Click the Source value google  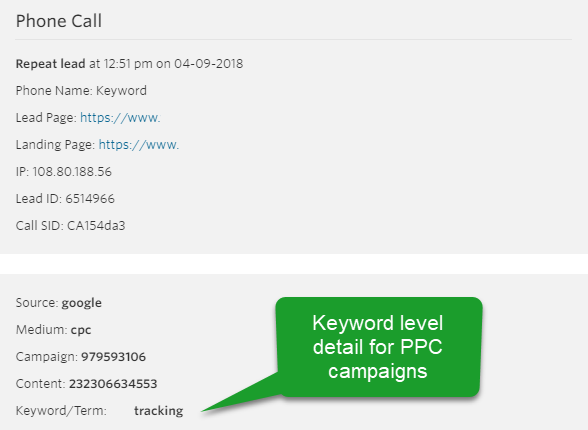click(x=81, y=303)
